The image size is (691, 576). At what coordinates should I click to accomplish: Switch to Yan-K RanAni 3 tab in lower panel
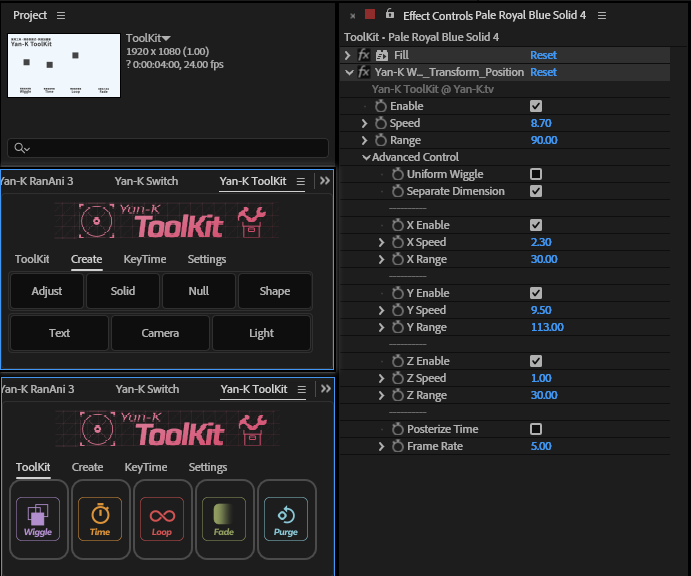click(37, 389)
